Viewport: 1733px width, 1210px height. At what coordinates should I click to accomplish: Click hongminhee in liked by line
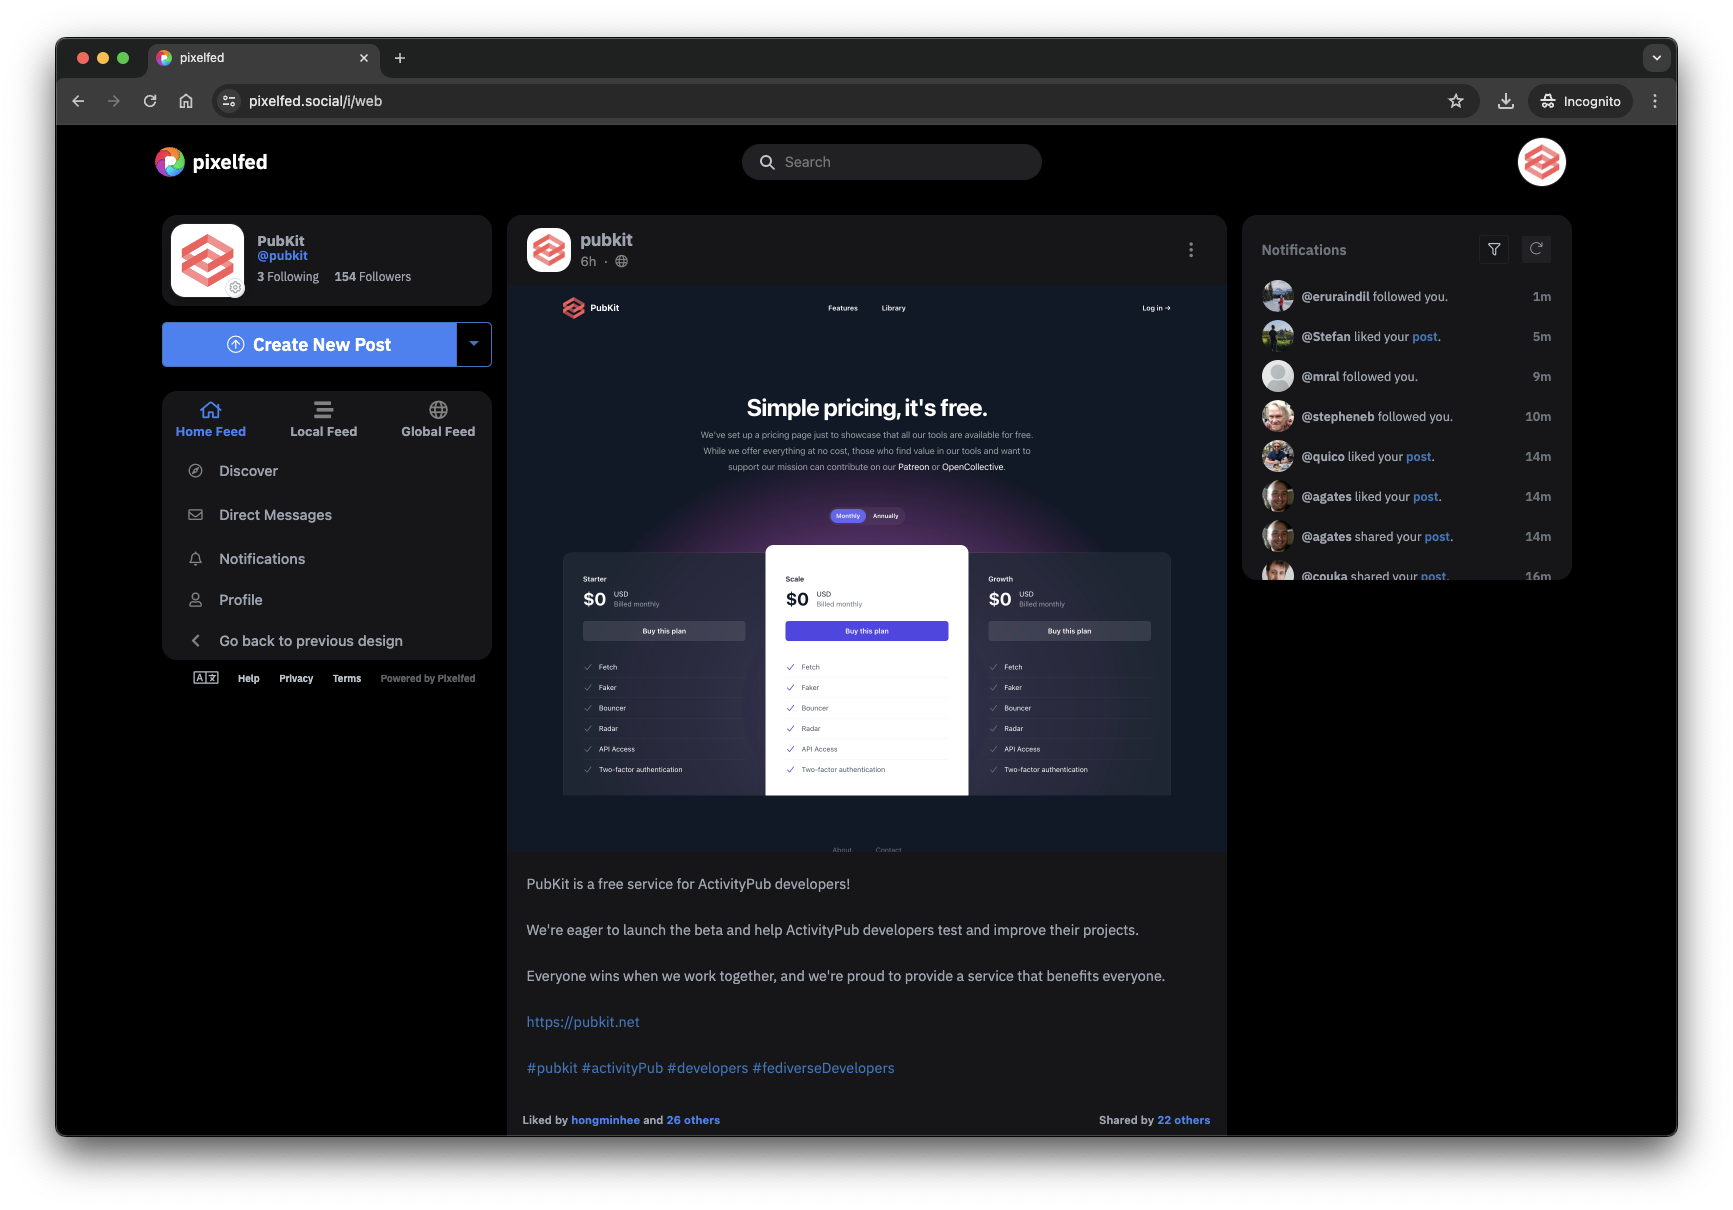pos(605,1120)
